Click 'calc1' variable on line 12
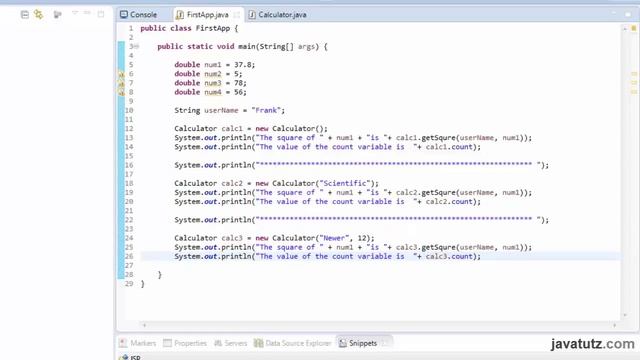 point(232,129)
